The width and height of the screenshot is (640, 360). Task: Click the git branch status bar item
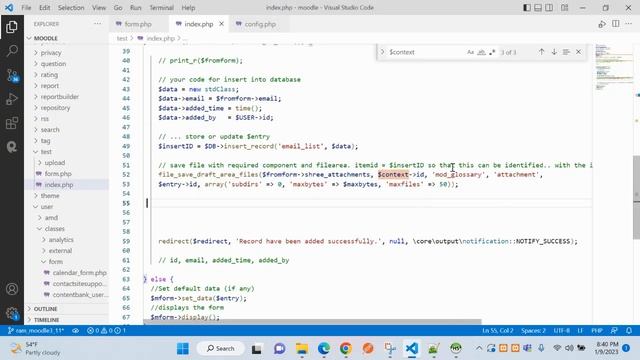pyautogui.click(x=36, y=331)
